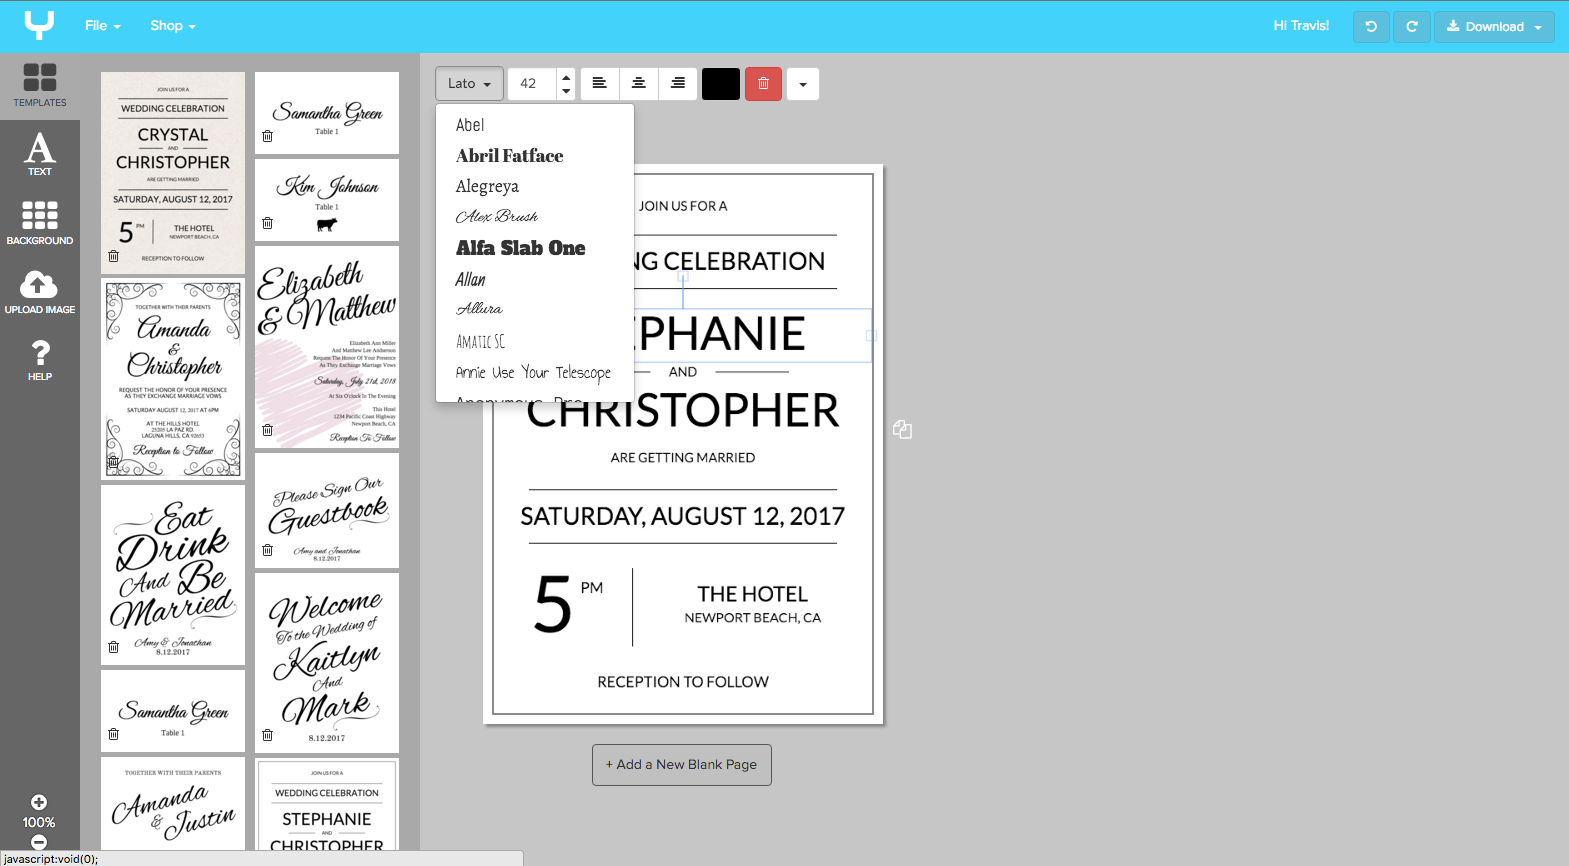Align text to the left
The height and width of the screenshot is (866, 1569).
(x=600, y=83)
